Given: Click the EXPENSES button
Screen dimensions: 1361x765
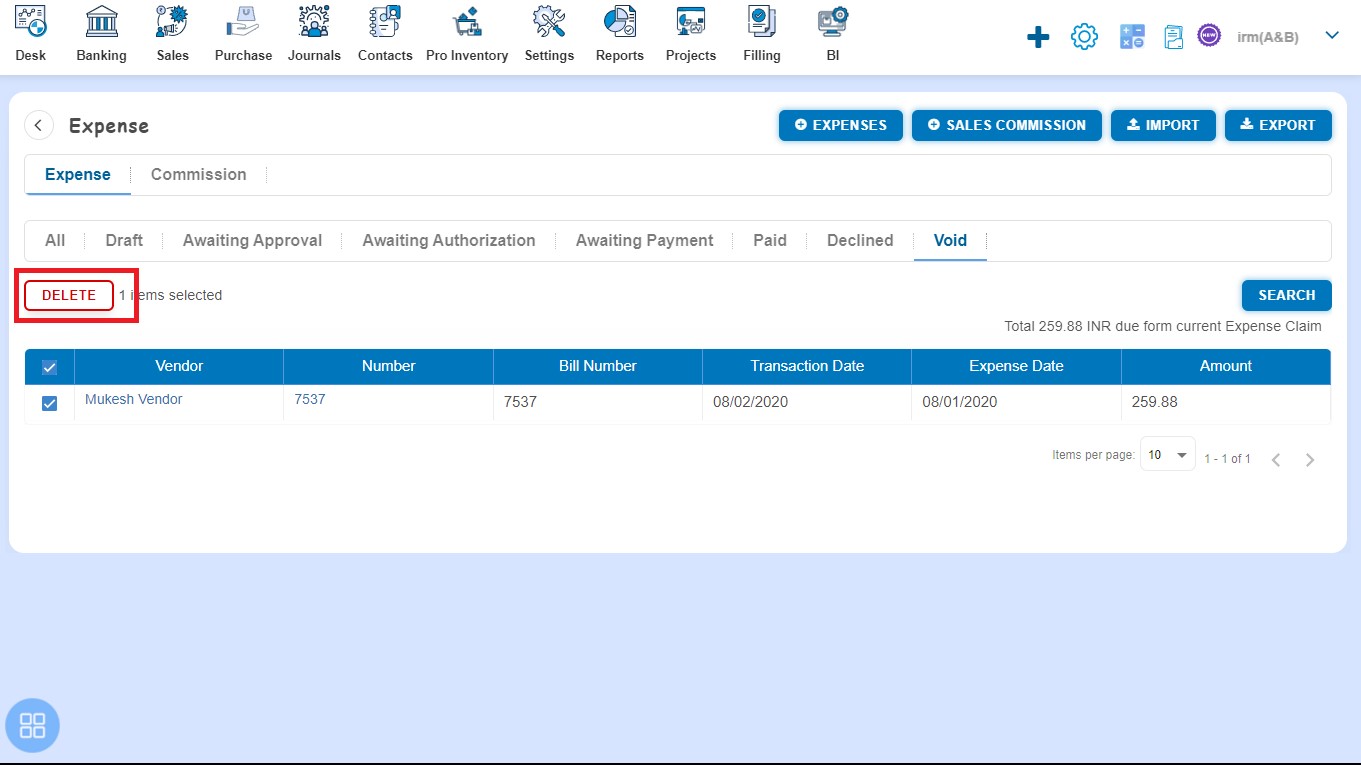Looking at the screenshot, I should coord(841,125).
